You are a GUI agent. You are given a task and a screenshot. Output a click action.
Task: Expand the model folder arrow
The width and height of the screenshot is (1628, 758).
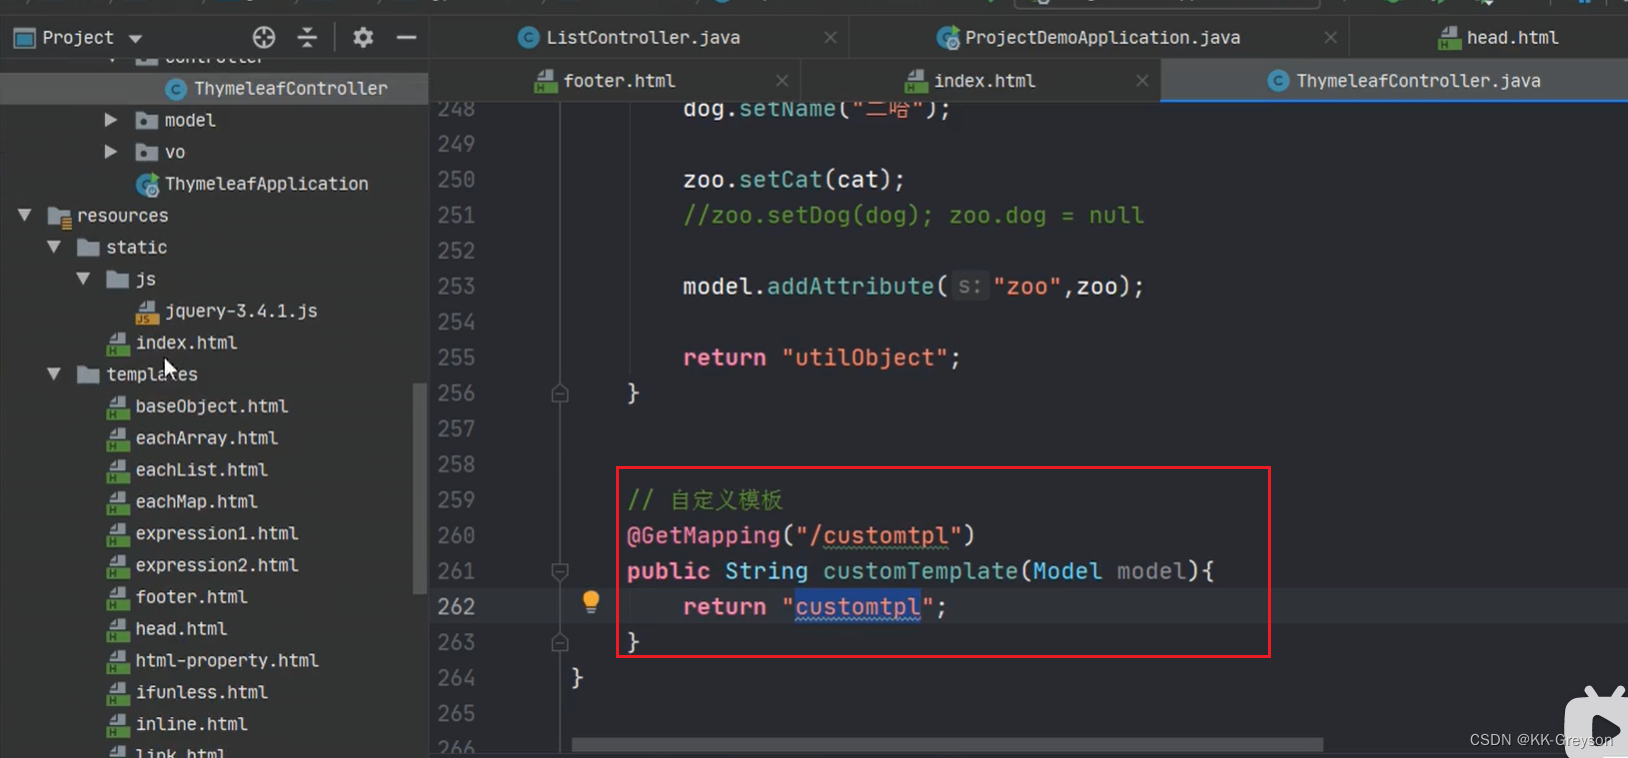[111, 120]
